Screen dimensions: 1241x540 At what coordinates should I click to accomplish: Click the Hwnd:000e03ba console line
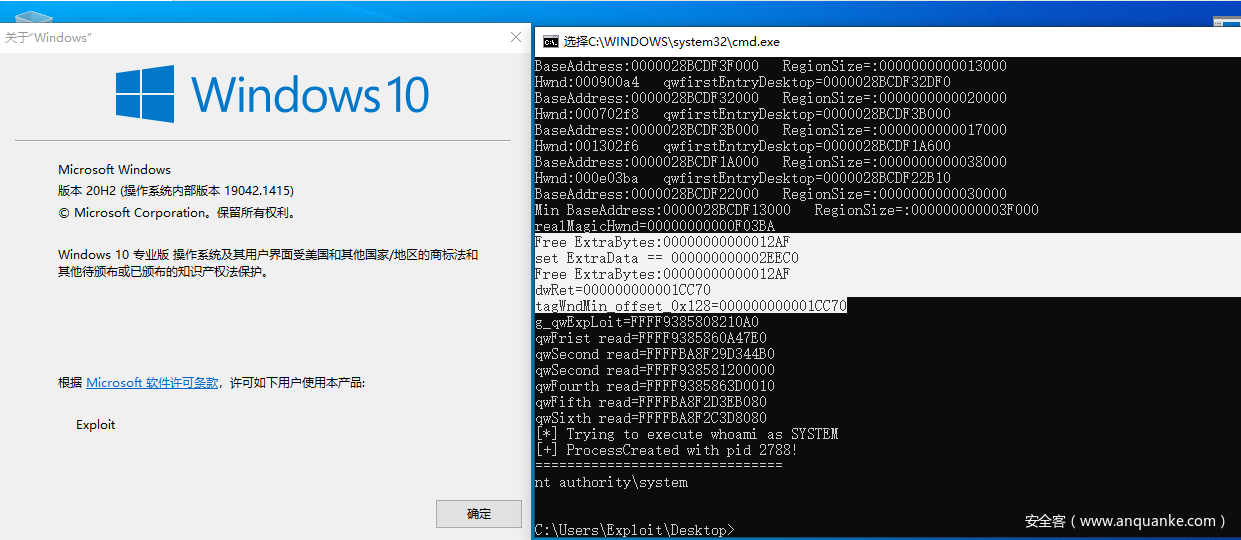coord(742,178)
